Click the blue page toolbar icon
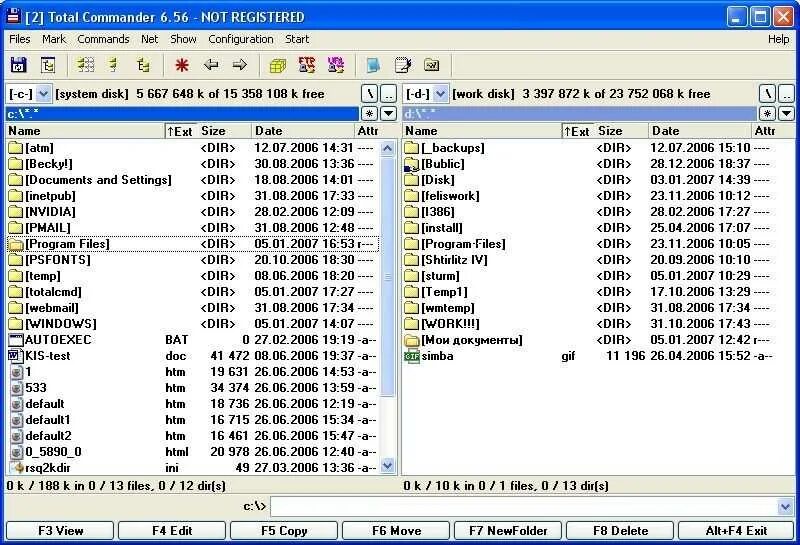 tap(373, 65)
